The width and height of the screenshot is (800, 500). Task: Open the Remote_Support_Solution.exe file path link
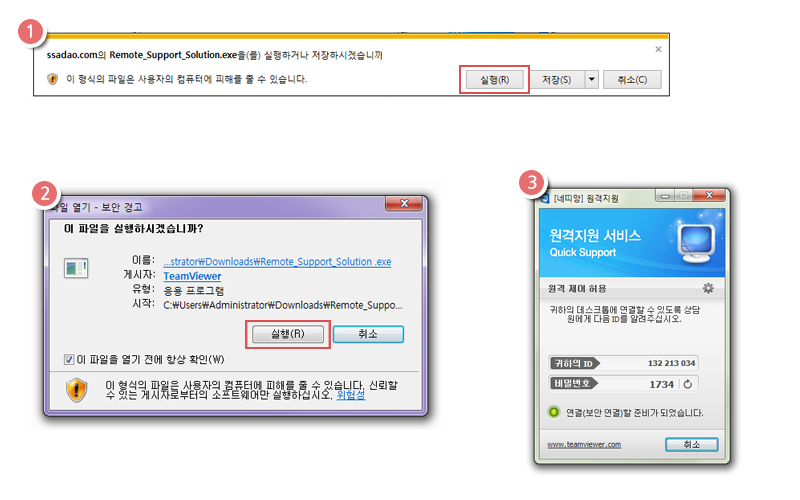[277, 262]
